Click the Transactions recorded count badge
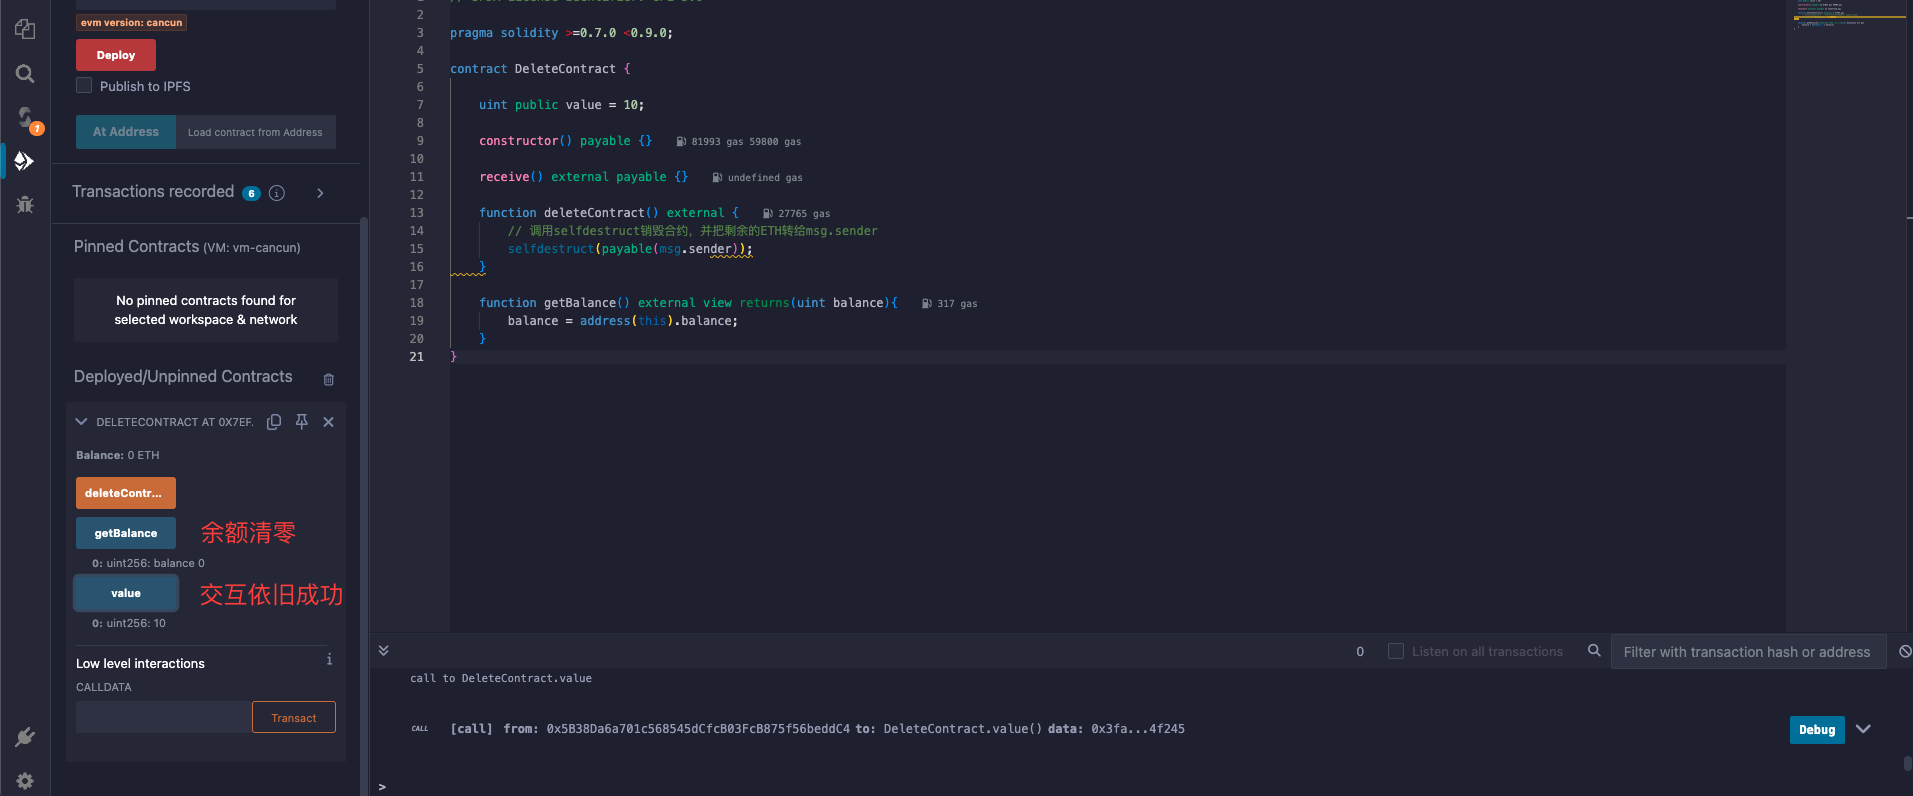 pos(251,193)
